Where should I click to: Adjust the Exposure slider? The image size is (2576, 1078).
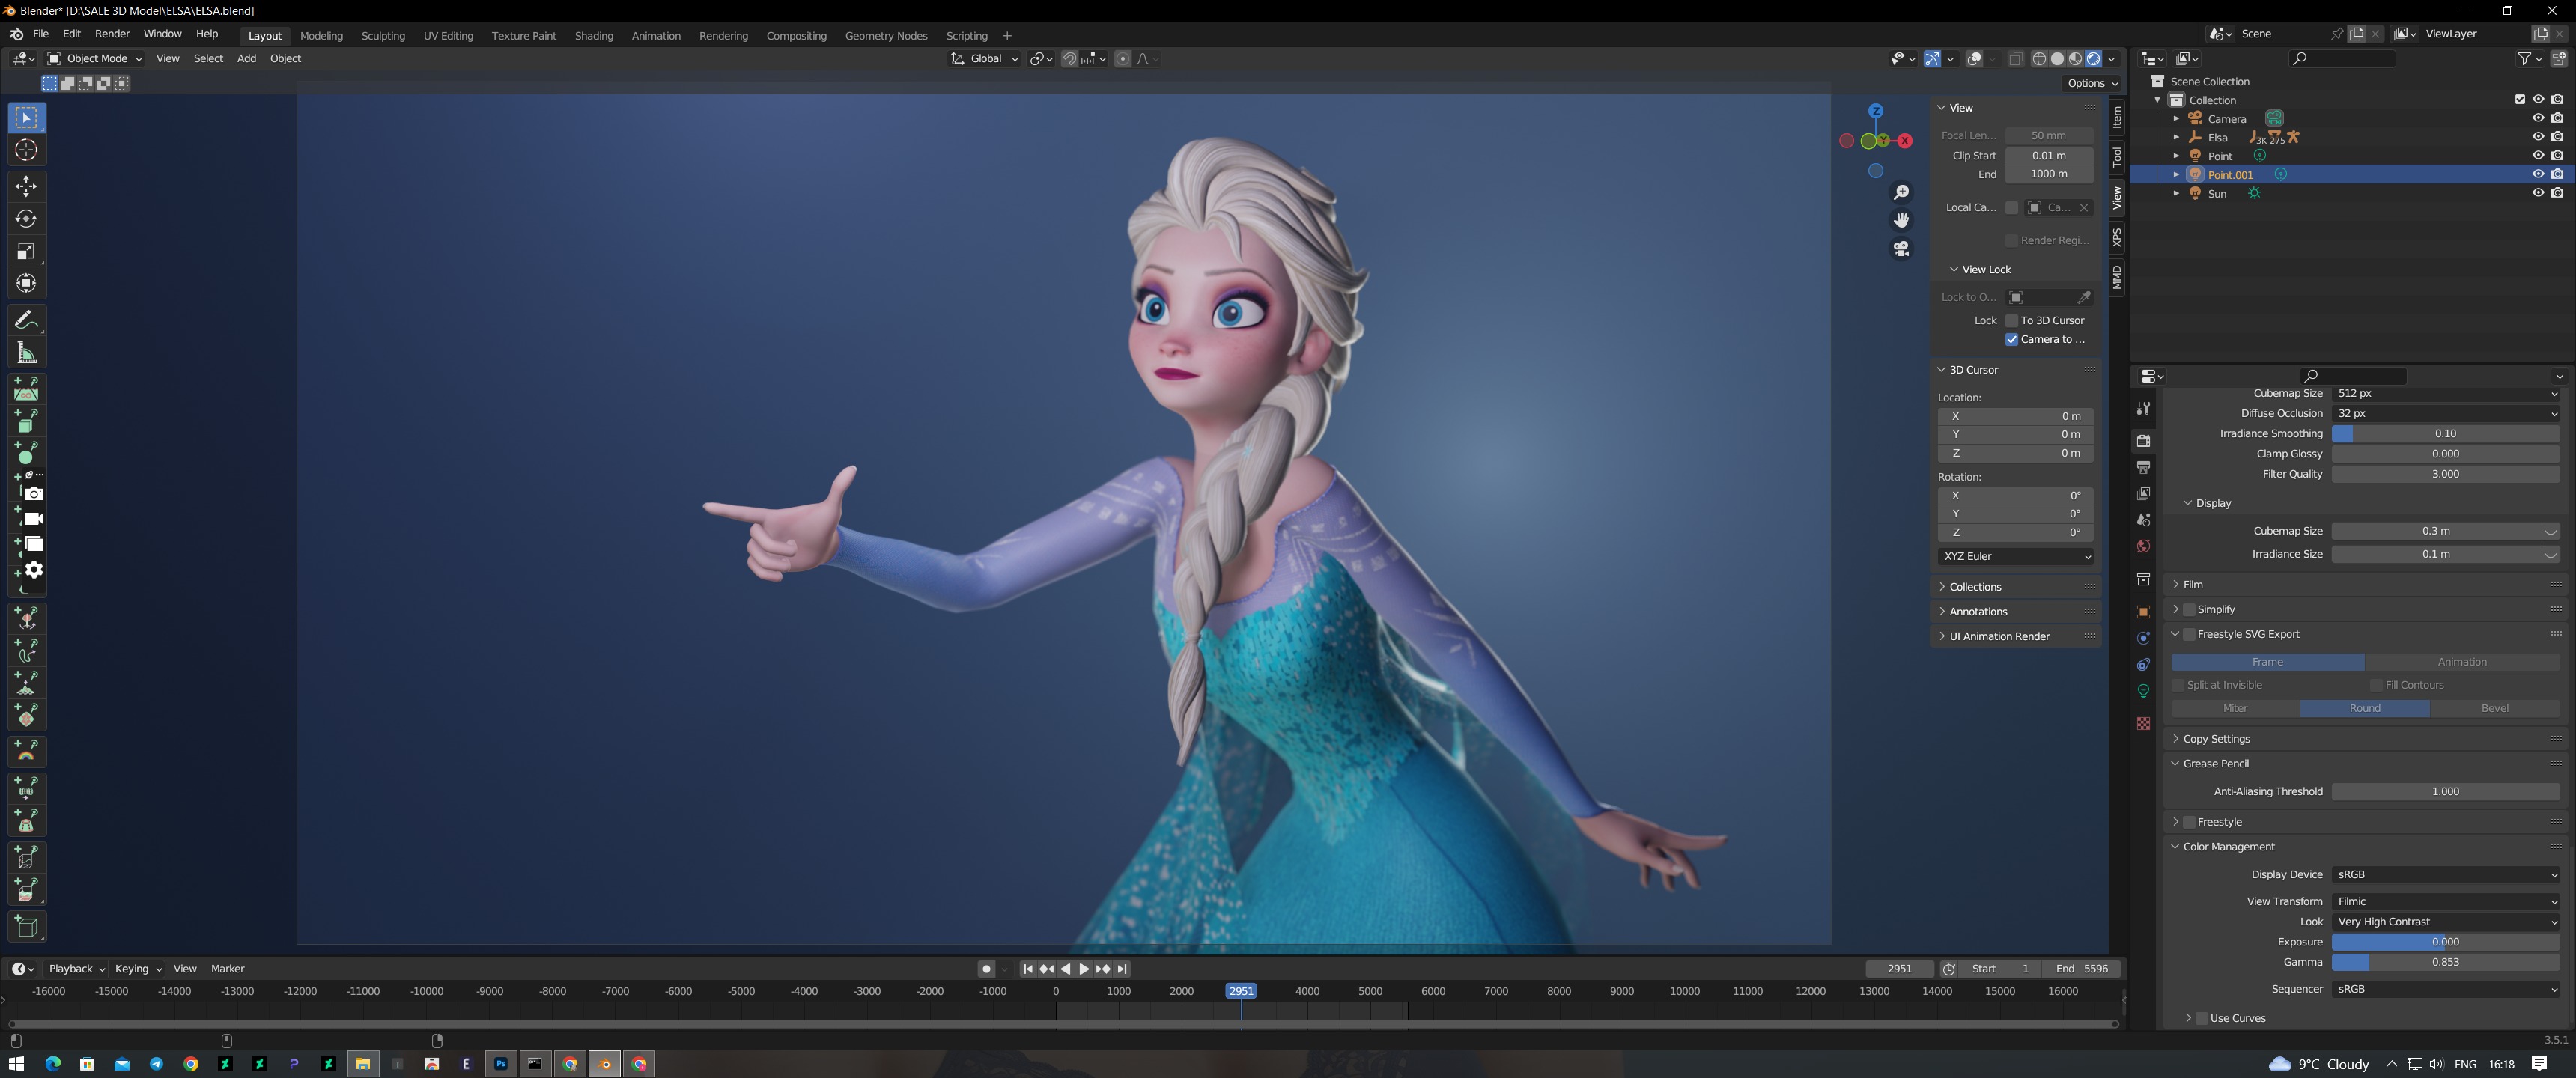[x=2445, y=942]
